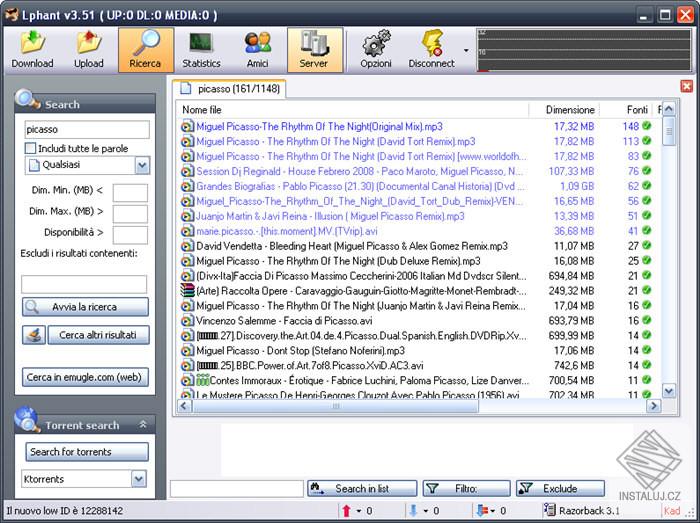Close the picasso results tab with red X

coord(687,86)
